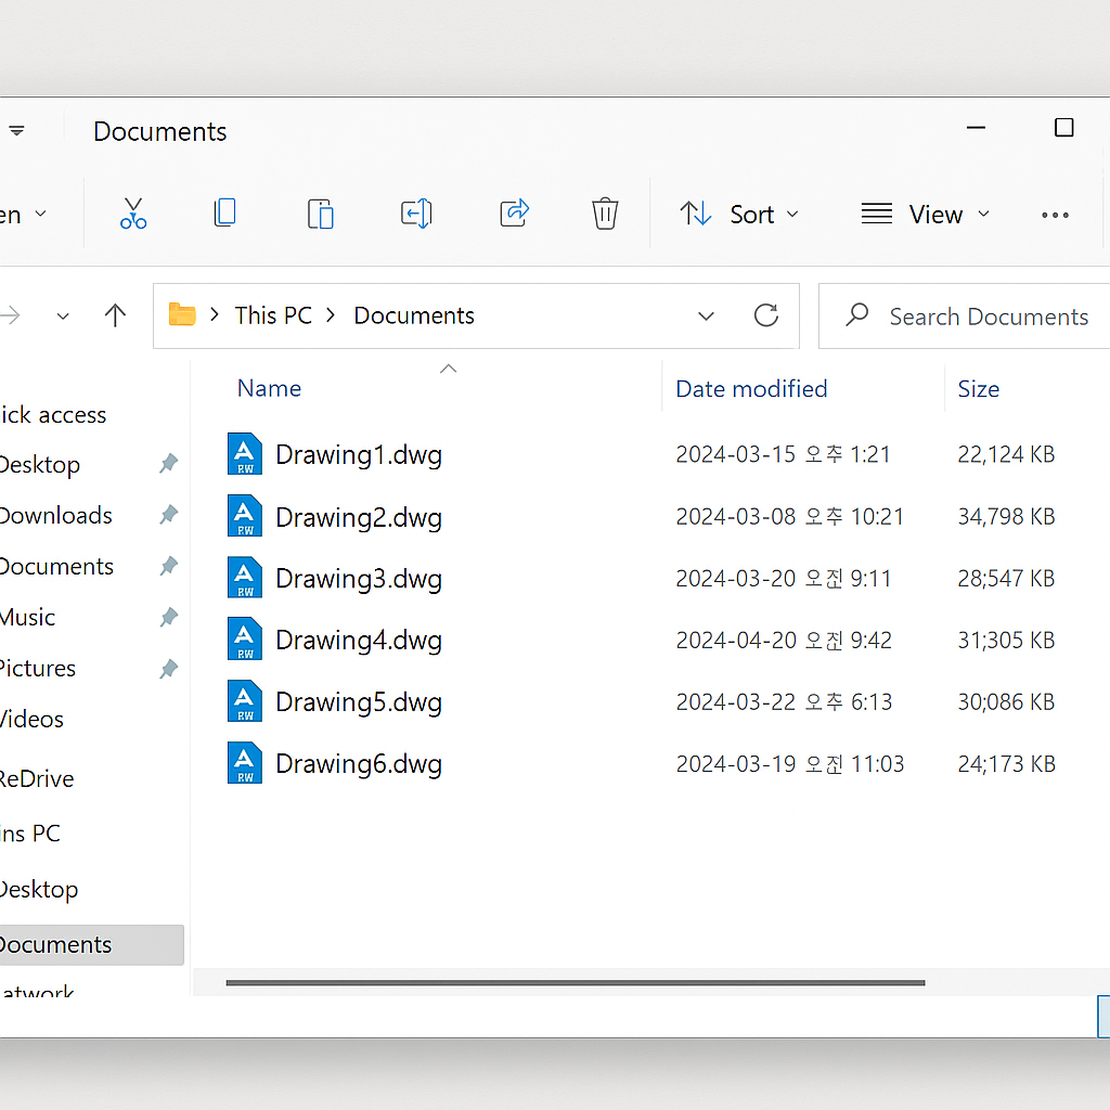Select This PC in the sidebar
The image size is (1110, 1110).
(x=30, y=833)
